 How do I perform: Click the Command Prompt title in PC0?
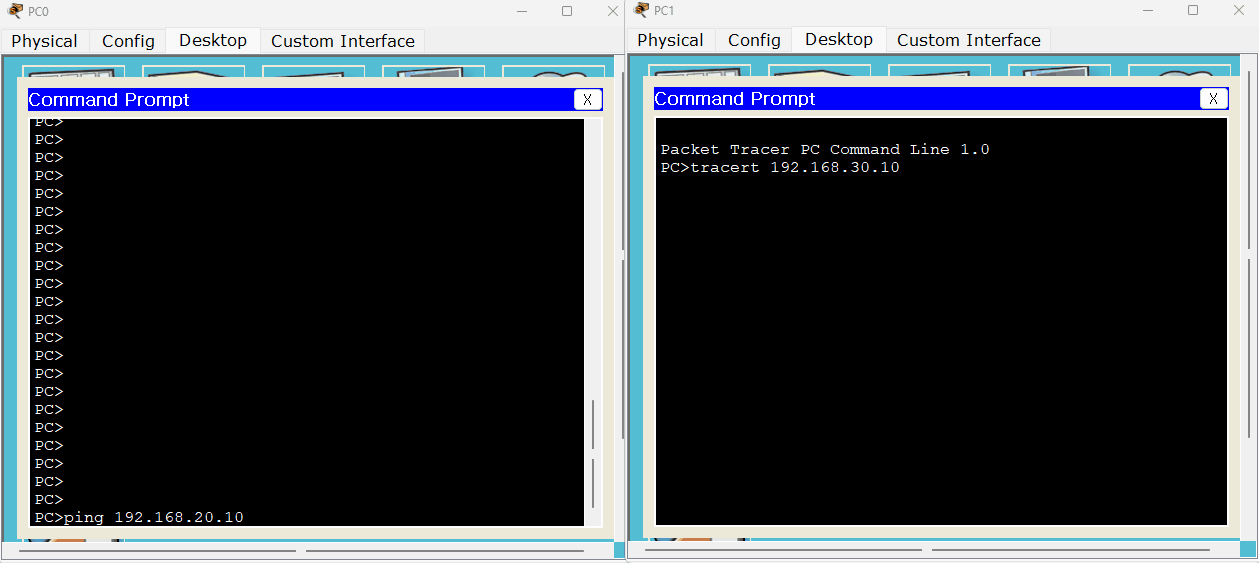coord(109,100)
